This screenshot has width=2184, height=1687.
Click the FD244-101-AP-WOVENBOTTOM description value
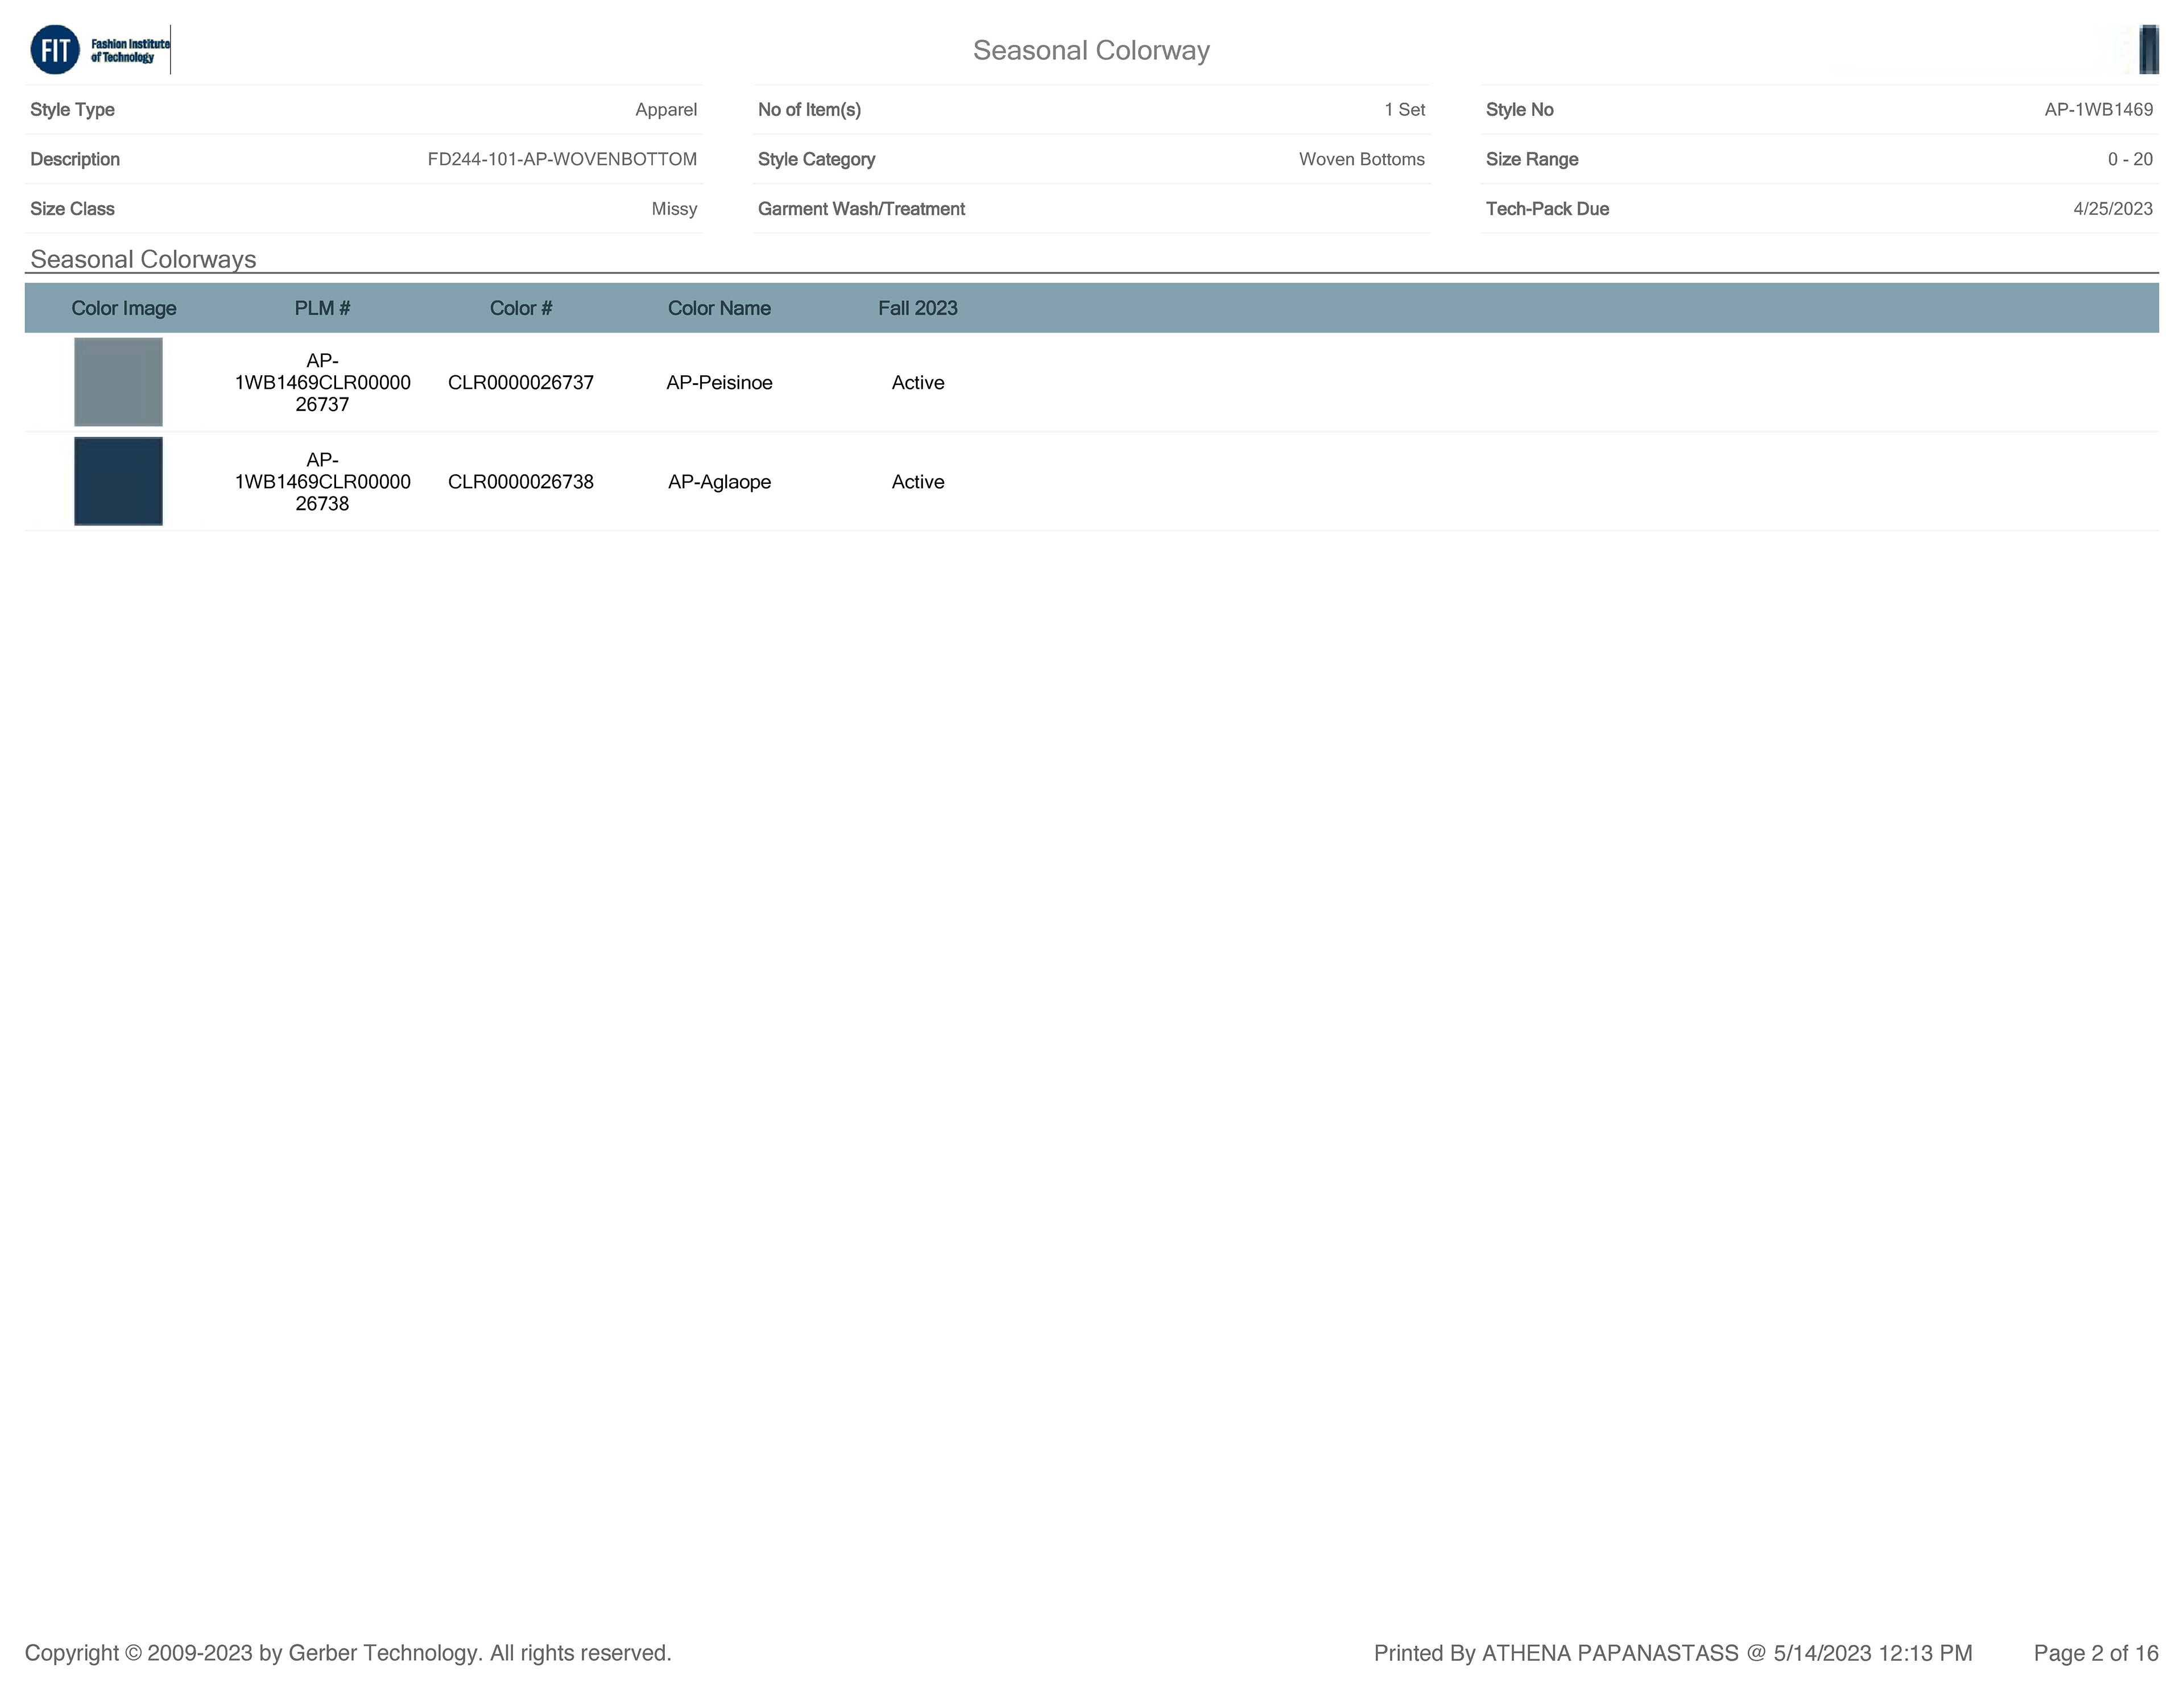point(562,159)
